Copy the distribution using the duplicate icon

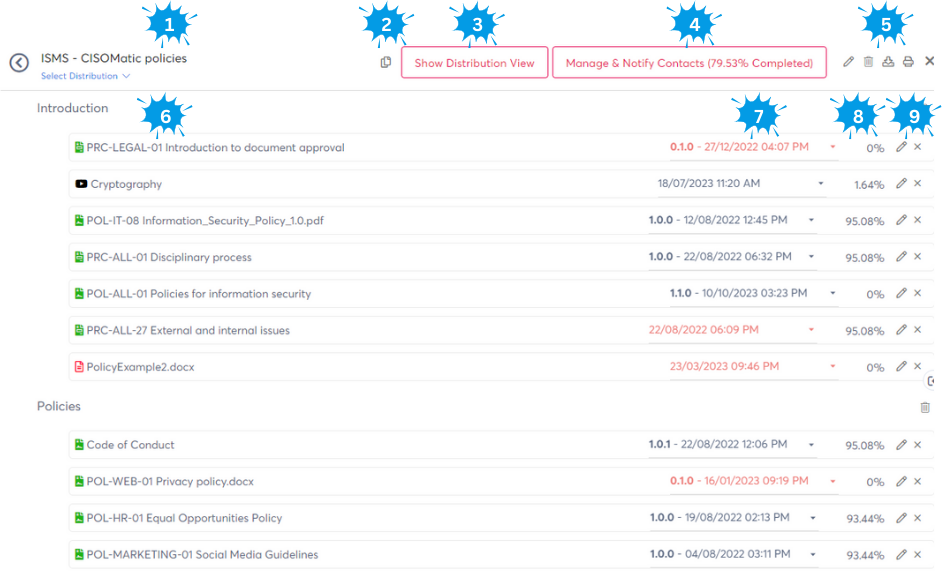[x=386, y=62]
